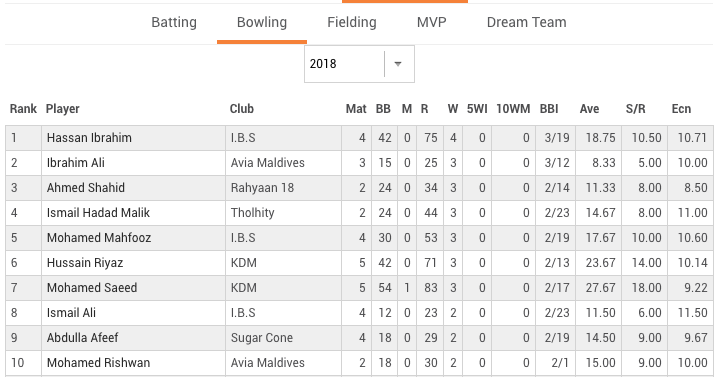Sort by S/R column header
The width and height of the screenshot is (717, 377).
coord(635,109)
